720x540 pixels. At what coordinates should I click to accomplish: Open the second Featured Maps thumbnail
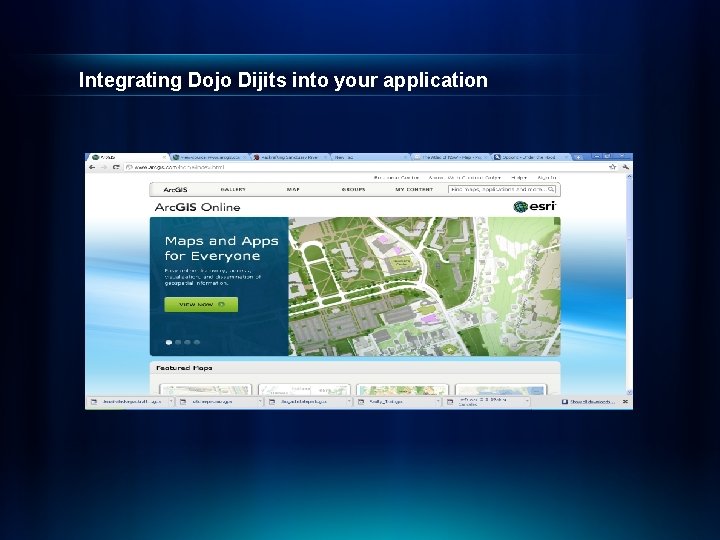pyautogui.click(x=304, y=390)
